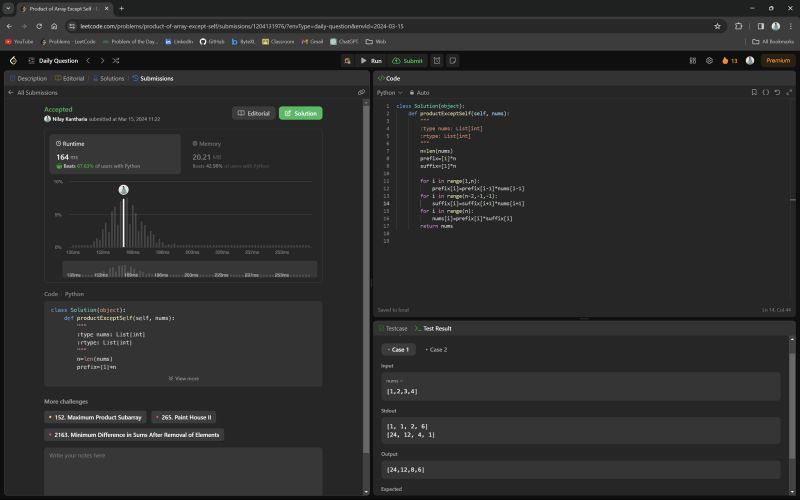The image size is (800, 500).
Task: Open the GitHub bookmark
Action: click(x=212, y=42)
